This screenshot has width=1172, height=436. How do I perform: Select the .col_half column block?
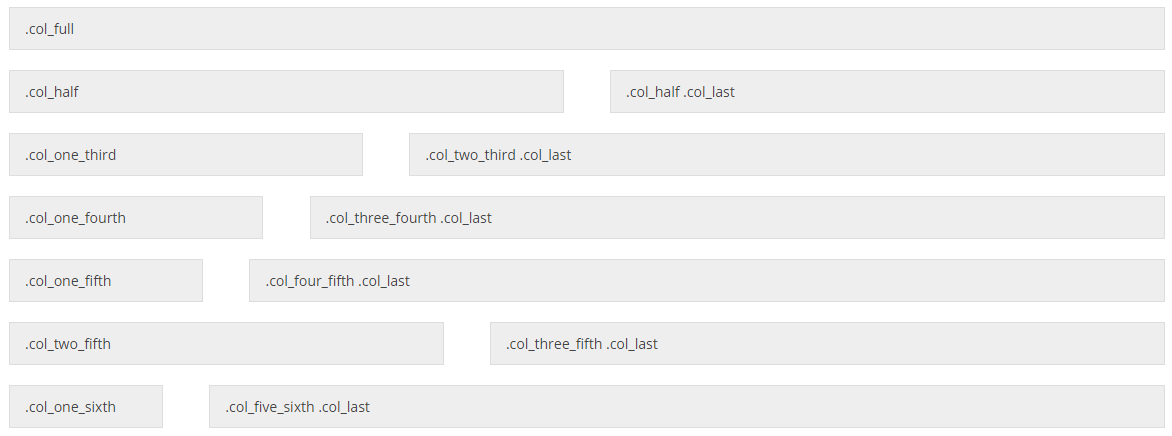point(286,92)
